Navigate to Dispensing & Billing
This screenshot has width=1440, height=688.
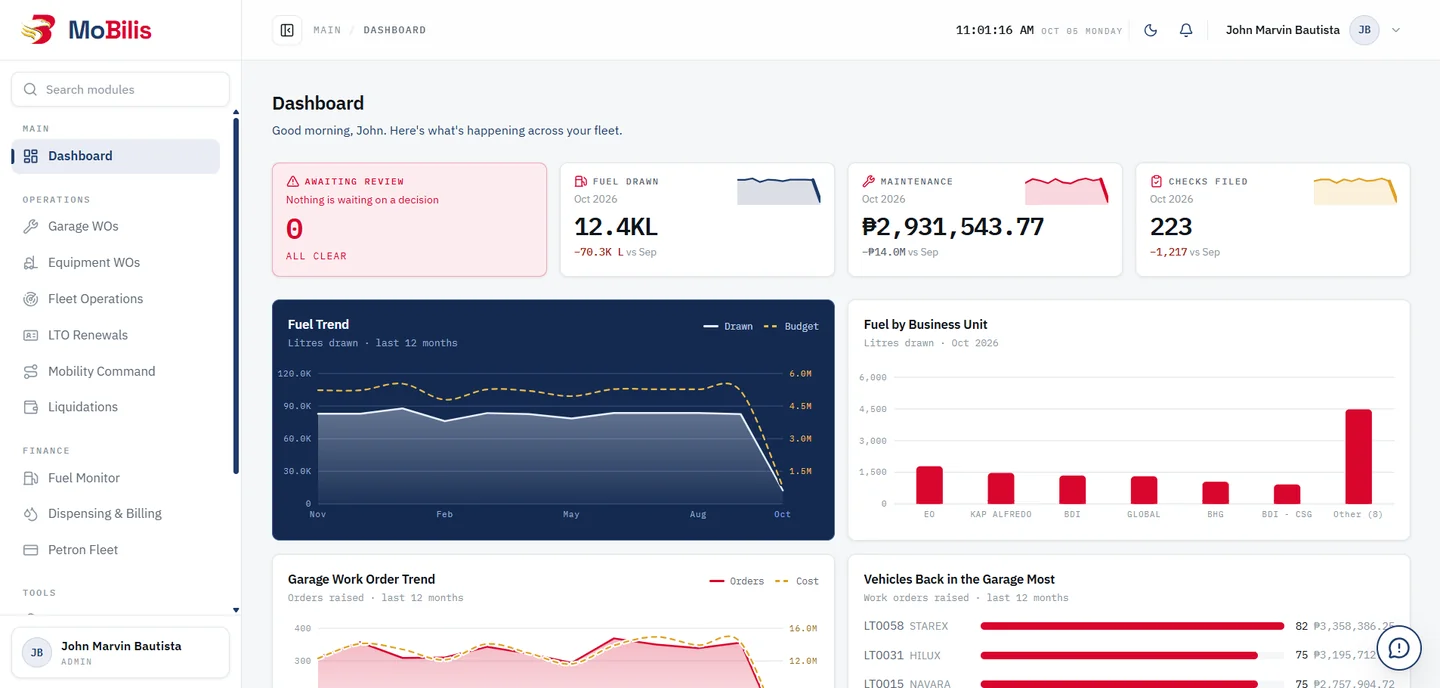pos(116,514)
